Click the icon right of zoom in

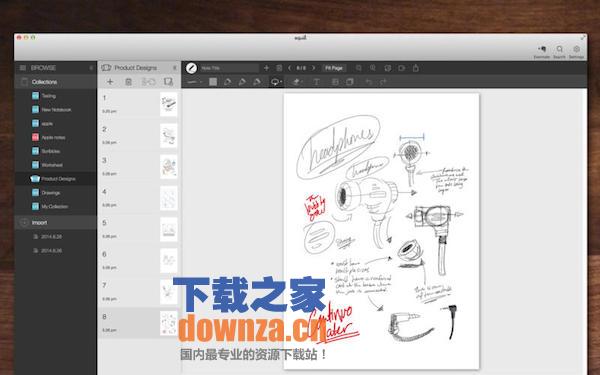pos(387,68)
